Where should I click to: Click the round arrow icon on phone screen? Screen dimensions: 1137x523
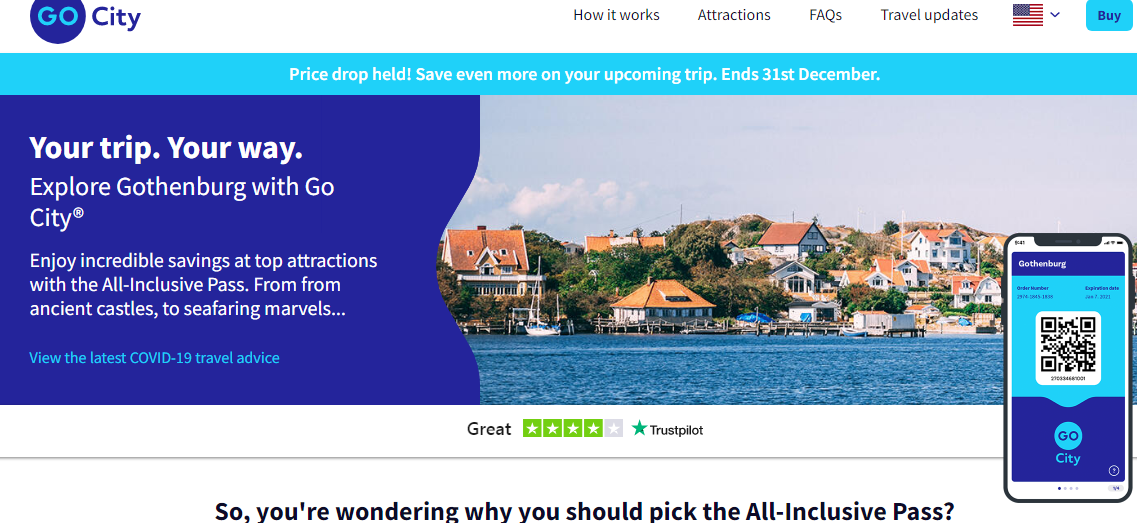click(x=1115, y=471)
